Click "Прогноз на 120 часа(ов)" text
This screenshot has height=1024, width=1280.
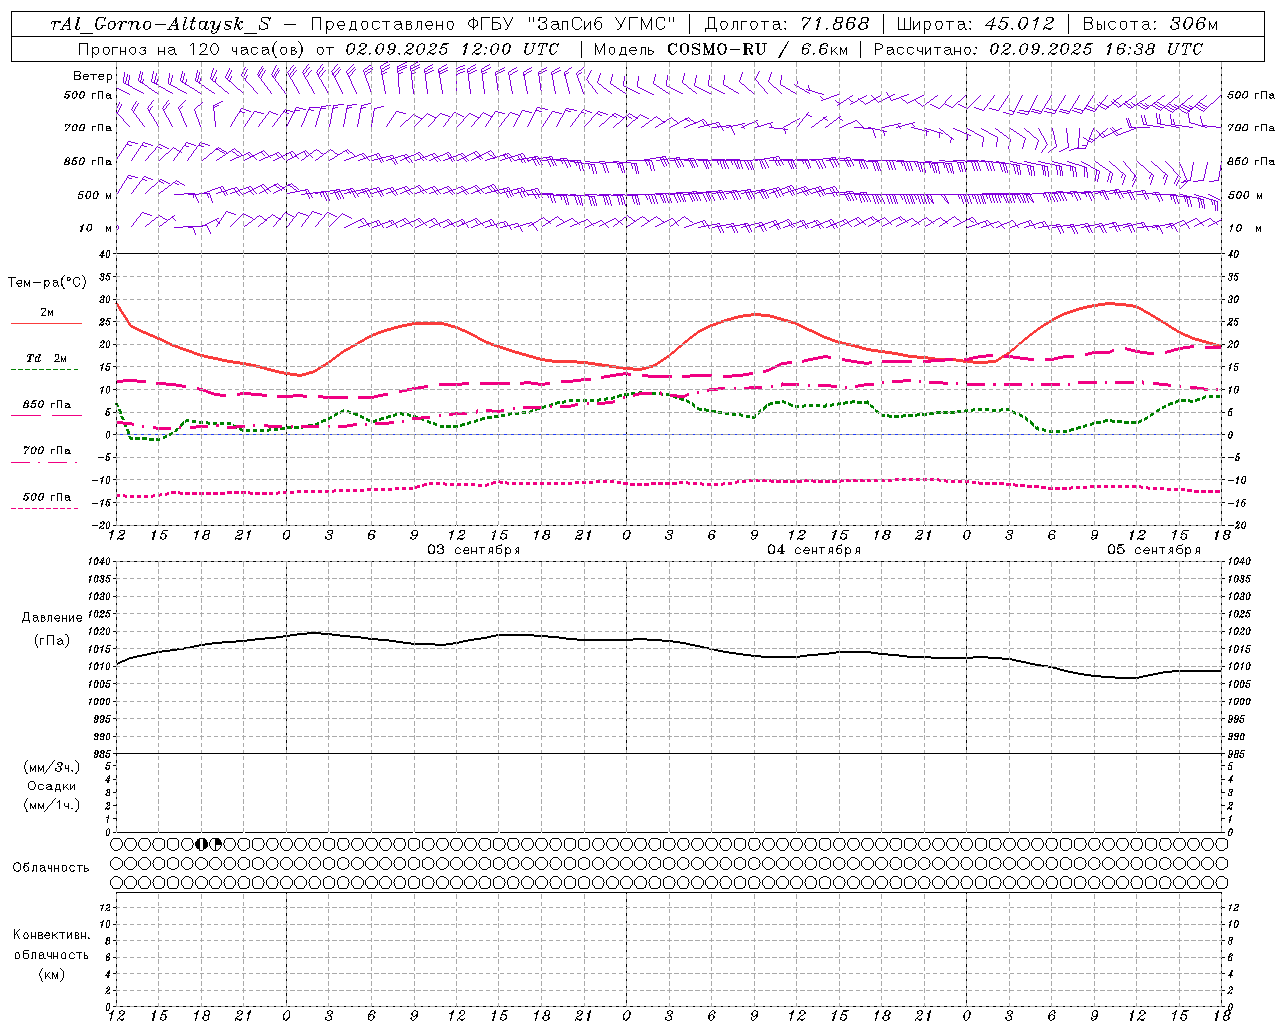pos(192,49)
